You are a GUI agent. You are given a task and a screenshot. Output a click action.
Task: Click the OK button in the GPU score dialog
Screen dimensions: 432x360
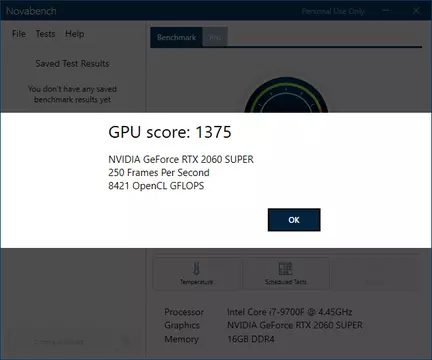click(294, 220)
